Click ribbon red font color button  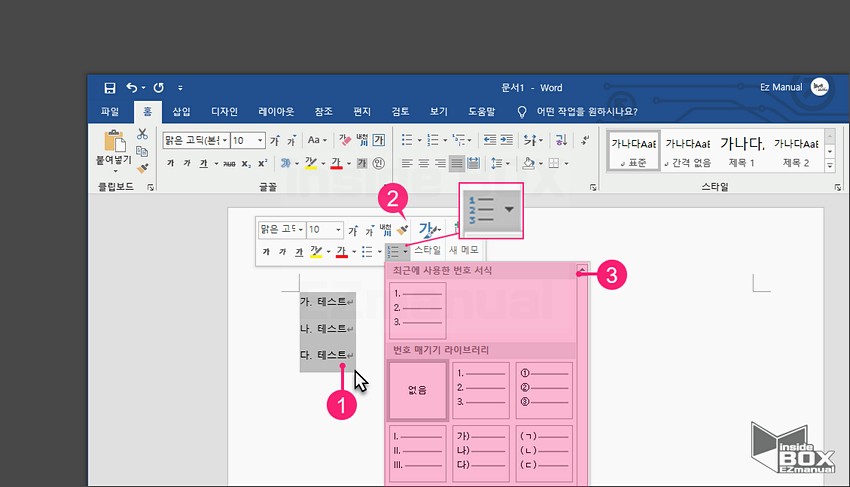(x=337, y=163)
